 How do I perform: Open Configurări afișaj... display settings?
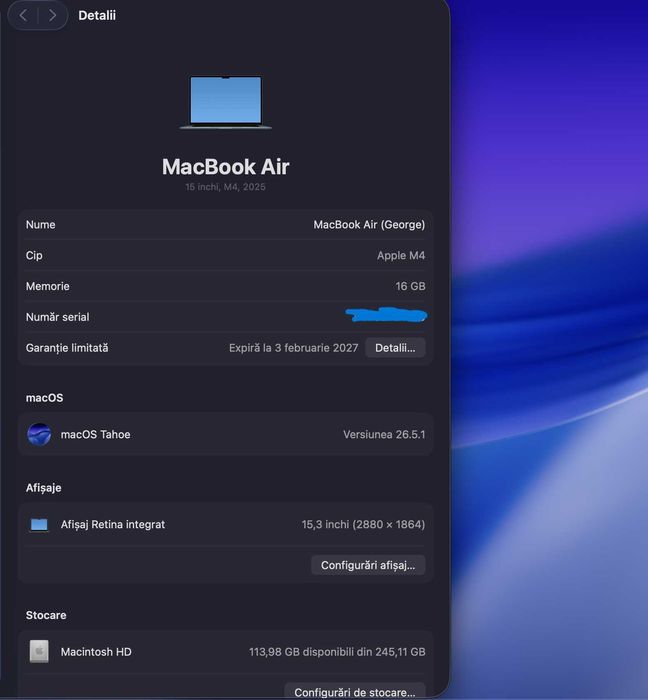pyautogui.click(x=368, y=565)
